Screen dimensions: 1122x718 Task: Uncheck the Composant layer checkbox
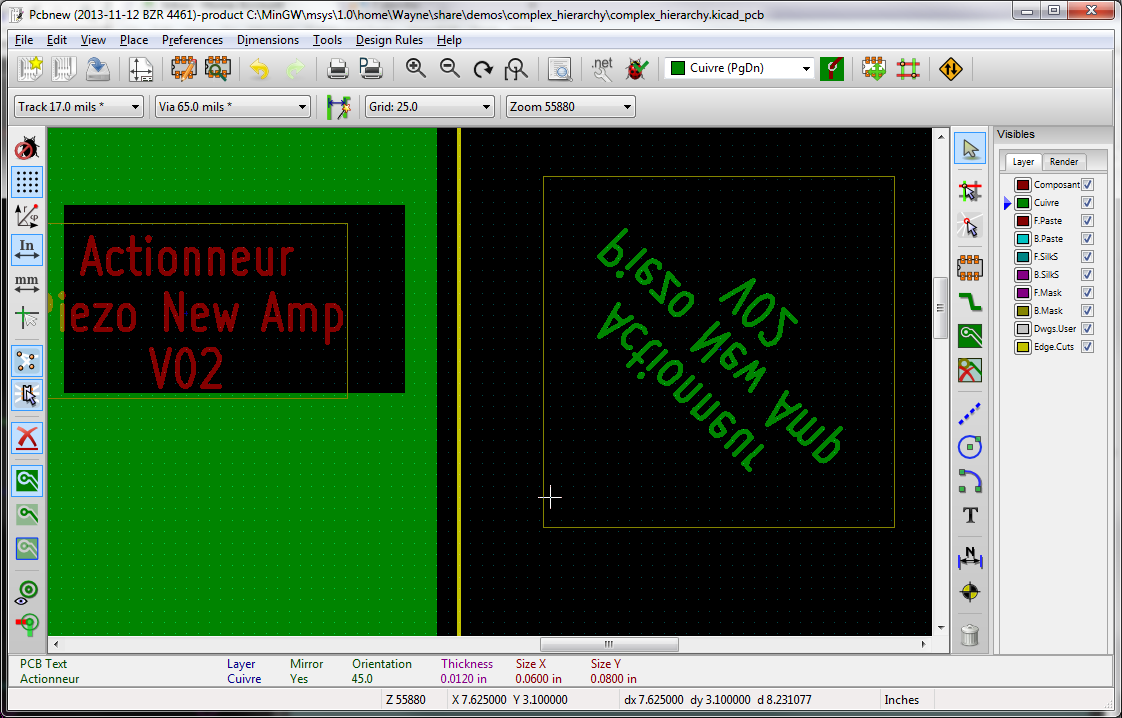click(1088, 185)
